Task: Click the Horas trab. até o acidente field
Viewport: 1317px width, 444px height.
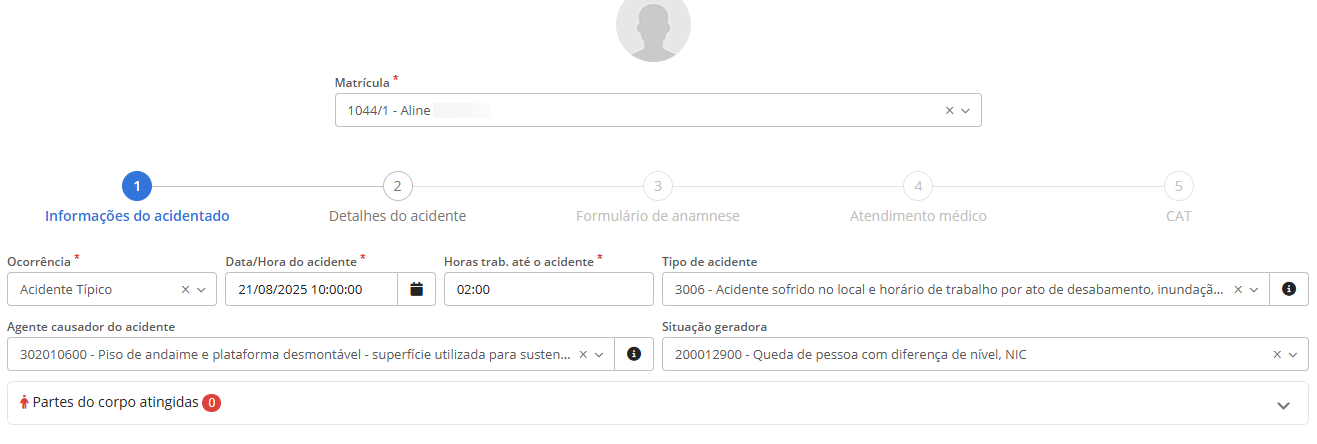Action: pyautogui.click(x=548, y=289)
